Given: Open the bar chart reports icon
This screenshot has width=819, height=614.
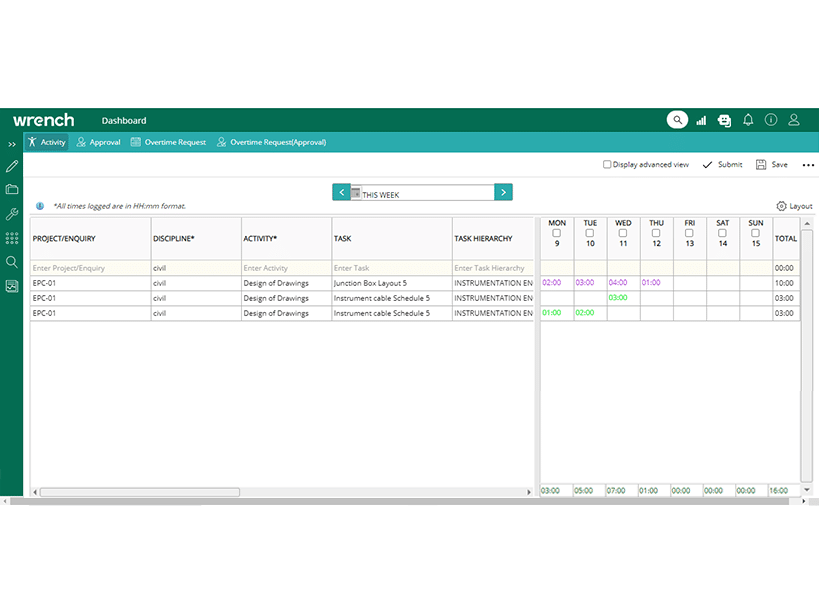Looking at the screenshot, I should (701, 121).
